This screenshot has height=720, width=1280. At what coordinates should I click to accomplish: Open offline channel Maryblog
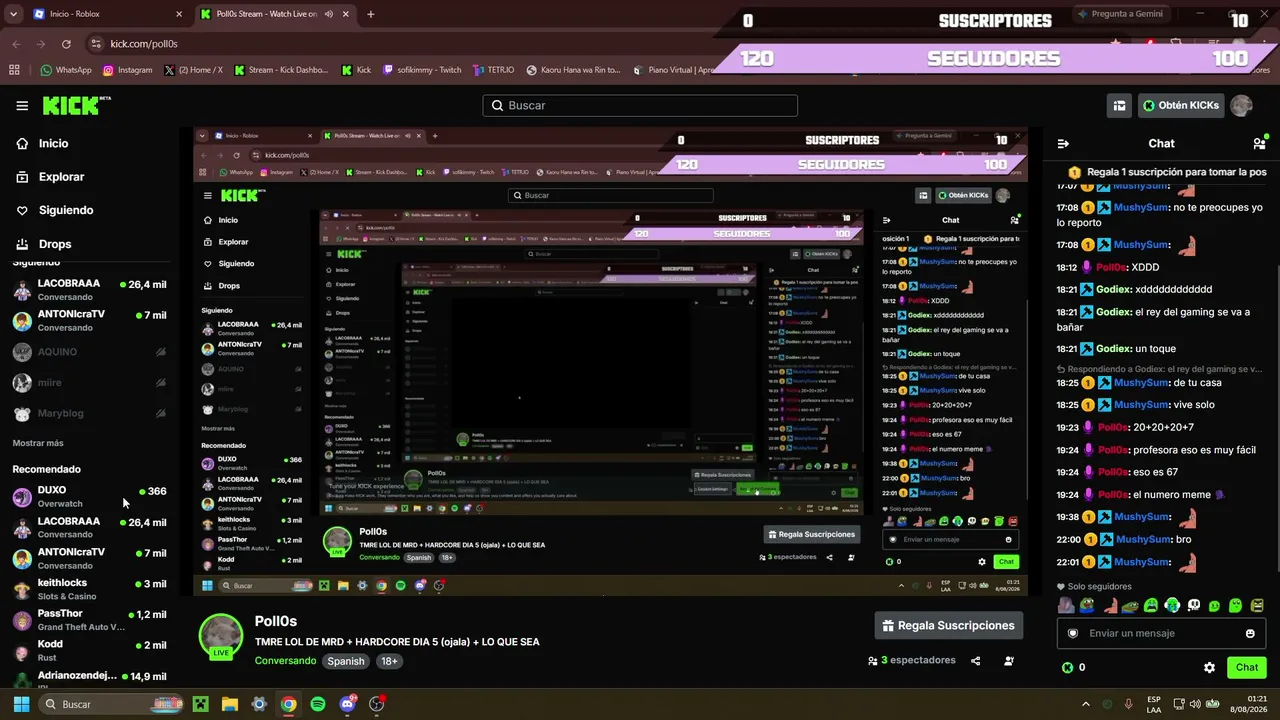click(x=88, y=413)
